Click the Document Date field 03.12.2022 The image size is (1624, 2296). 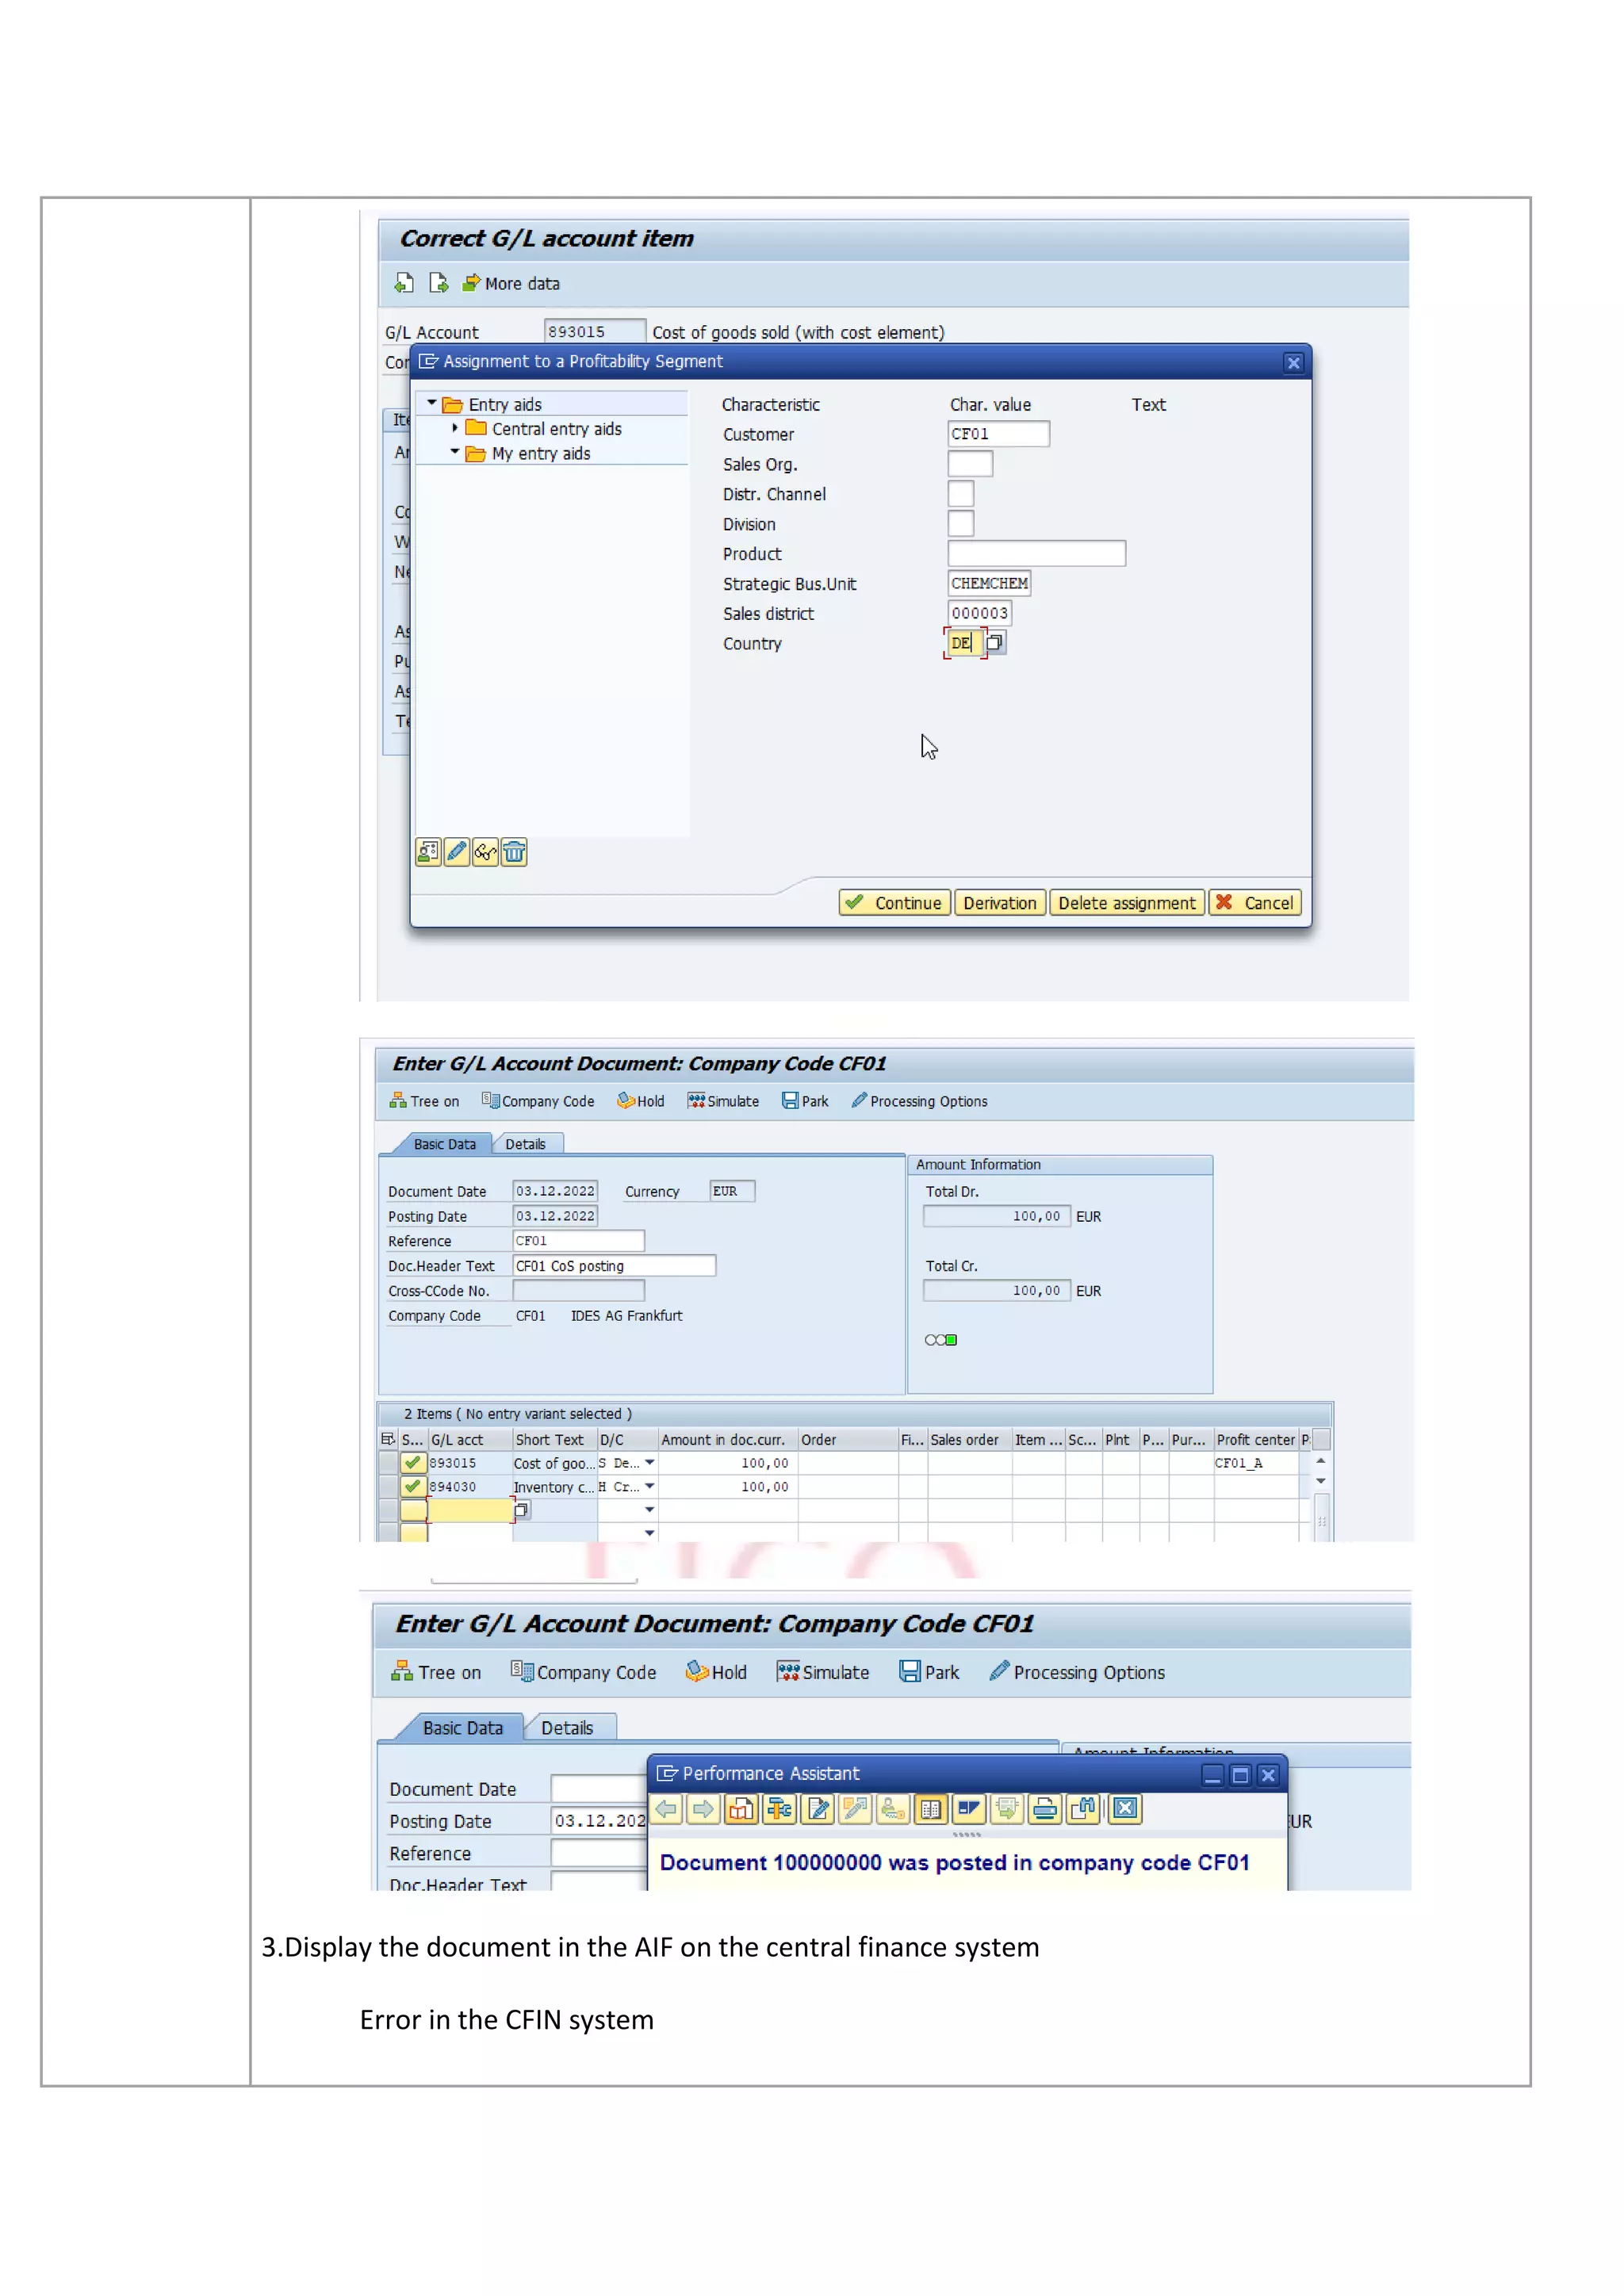click(x=555, y=1191)
